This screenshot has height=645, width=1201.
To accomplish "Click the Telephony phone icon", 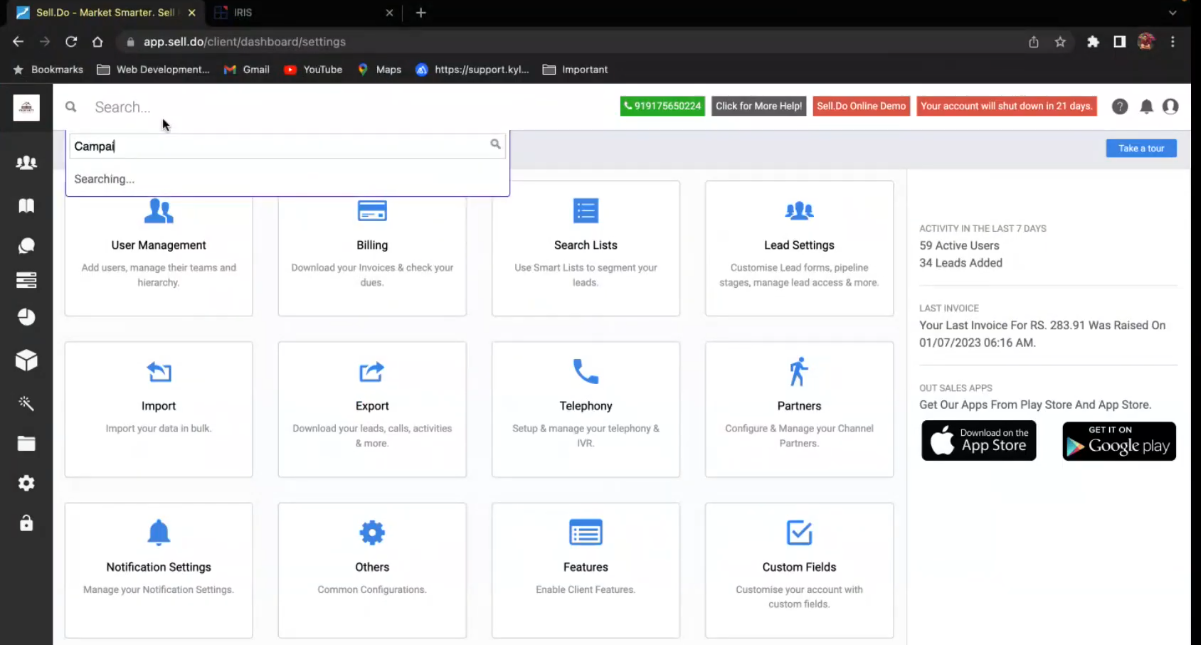I will [586, 372].
